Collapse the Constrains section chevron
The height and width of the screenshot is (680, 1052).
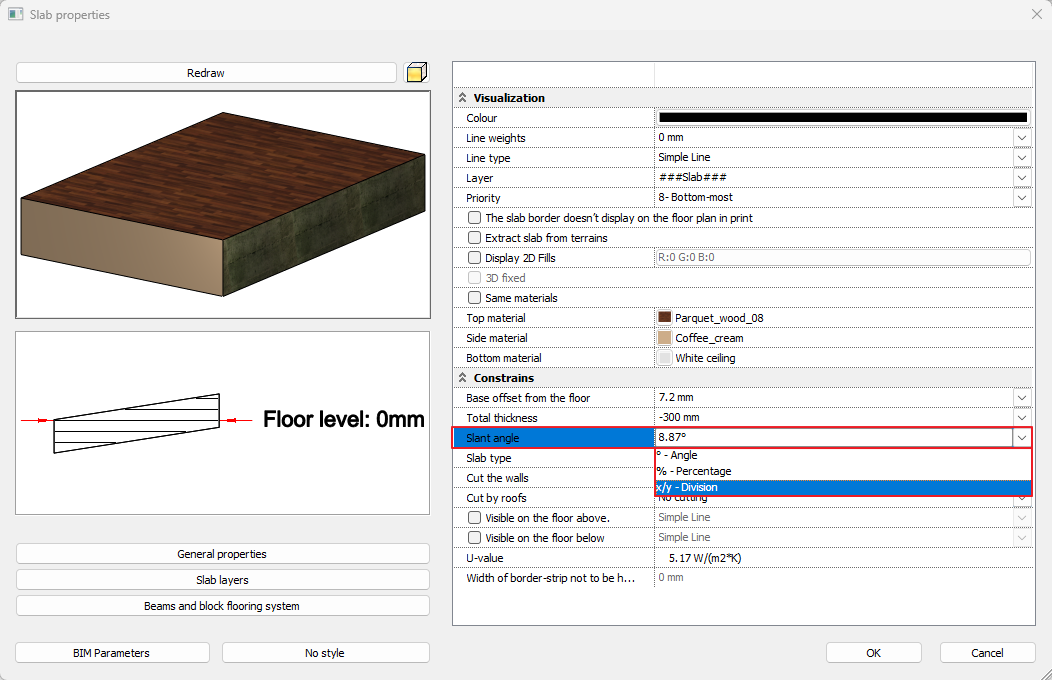click(462, 378)
